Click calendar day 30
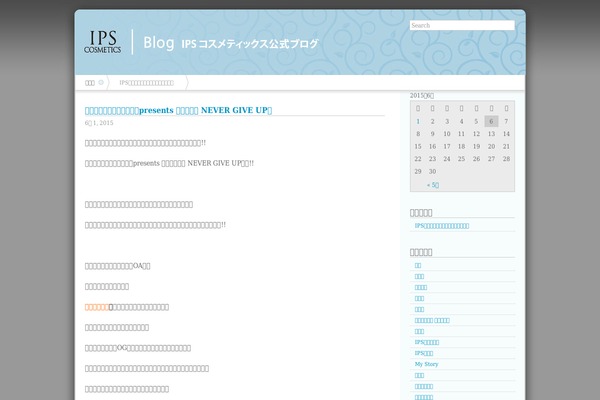 pyautogui.click(x=432, y=171)
